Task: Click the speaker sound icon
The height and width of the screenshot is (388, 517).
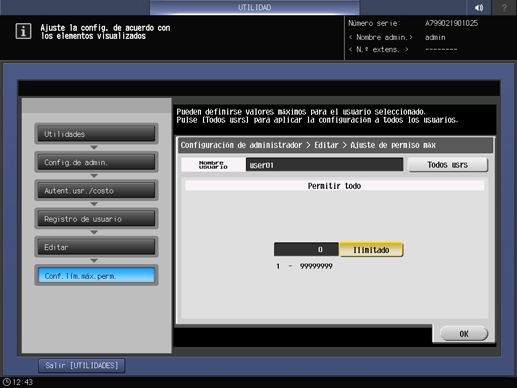Action: tap(479, 7)
